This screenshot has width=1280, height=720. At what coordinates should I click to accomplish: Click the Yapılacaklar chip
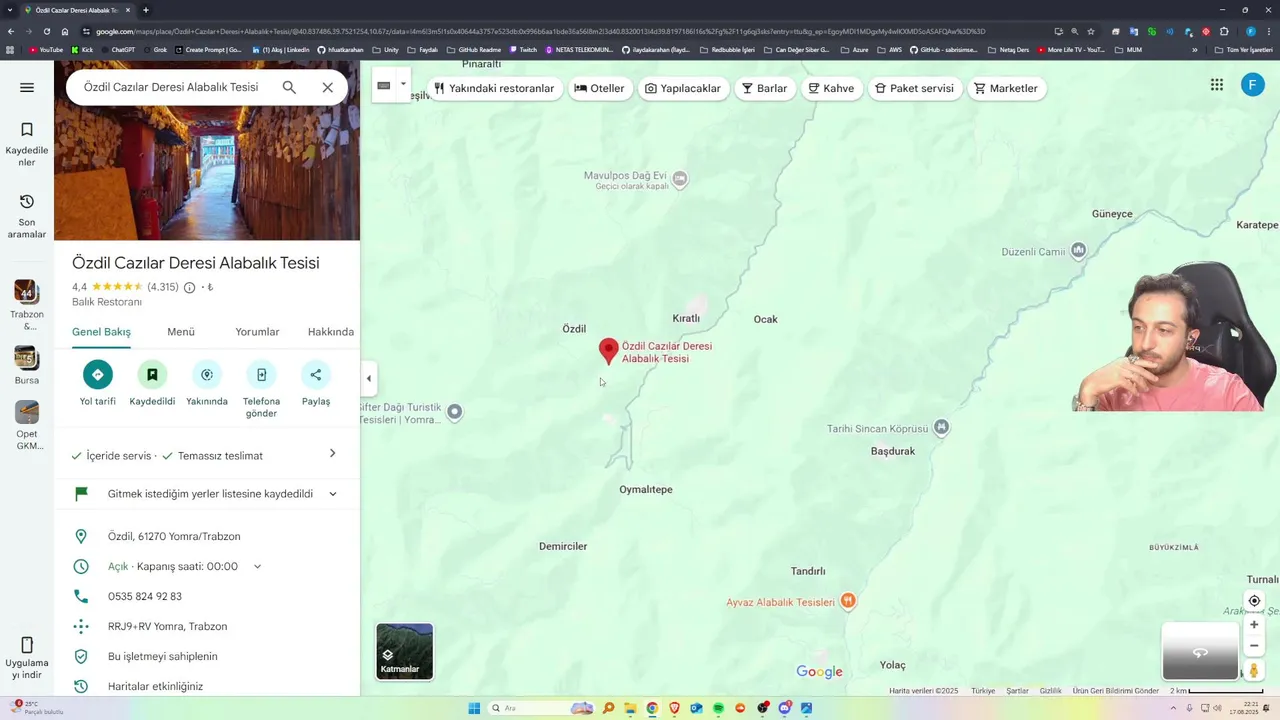point(683,88)
